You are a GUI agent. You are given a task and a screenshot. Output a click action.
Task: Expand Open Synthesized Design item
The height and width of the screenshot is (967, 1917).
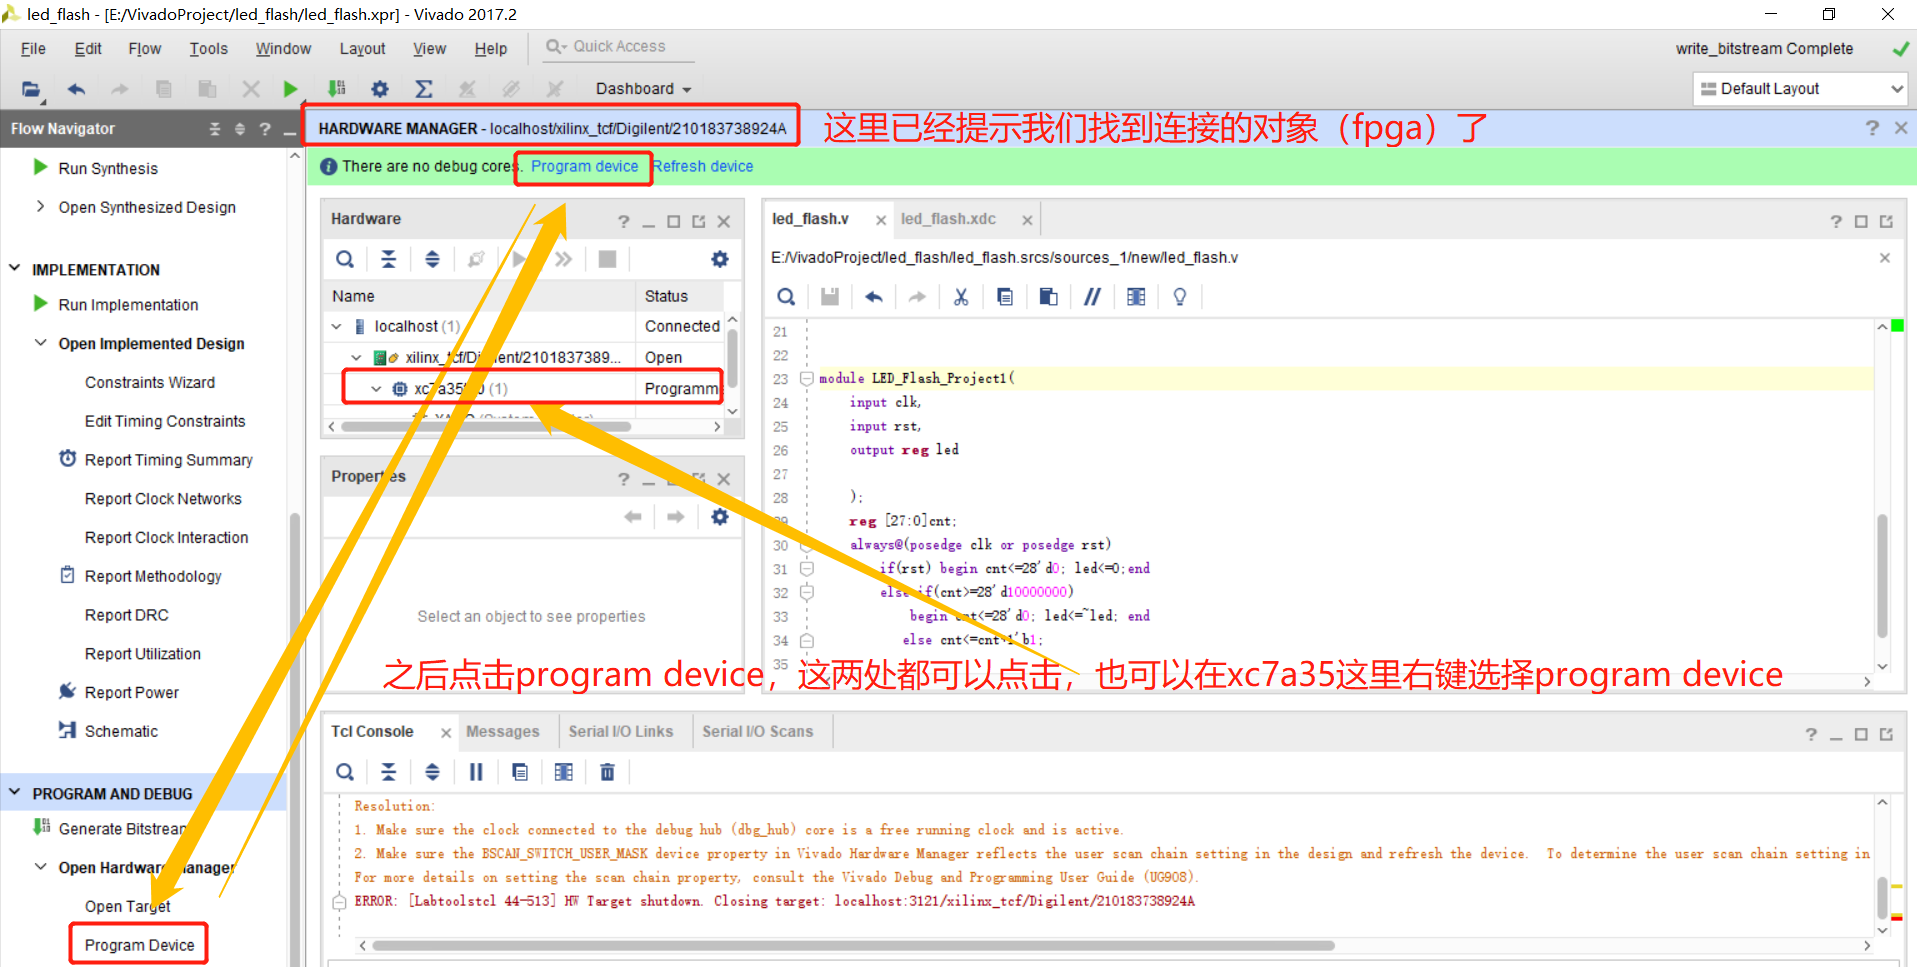pos(40,207)
